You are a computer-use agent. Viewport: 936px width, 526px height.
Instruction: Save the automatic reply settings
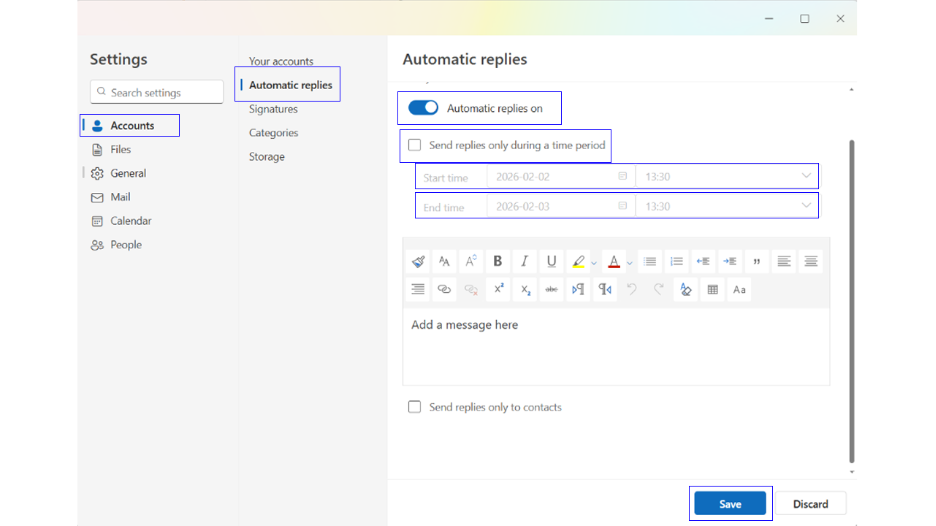(730, 503)
